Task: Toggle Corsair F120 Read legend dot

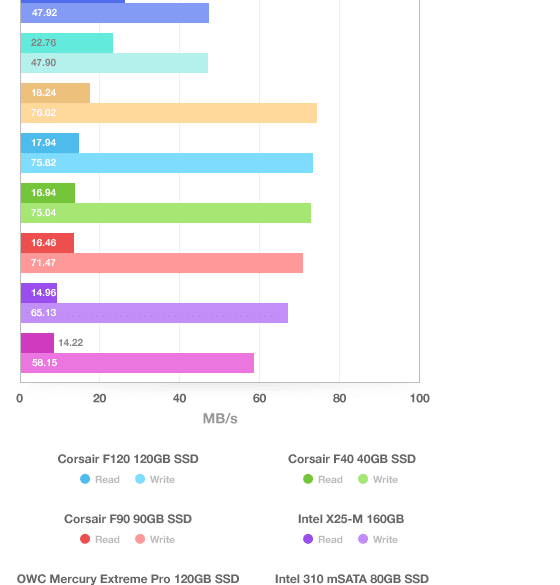Action: (85, 479)
